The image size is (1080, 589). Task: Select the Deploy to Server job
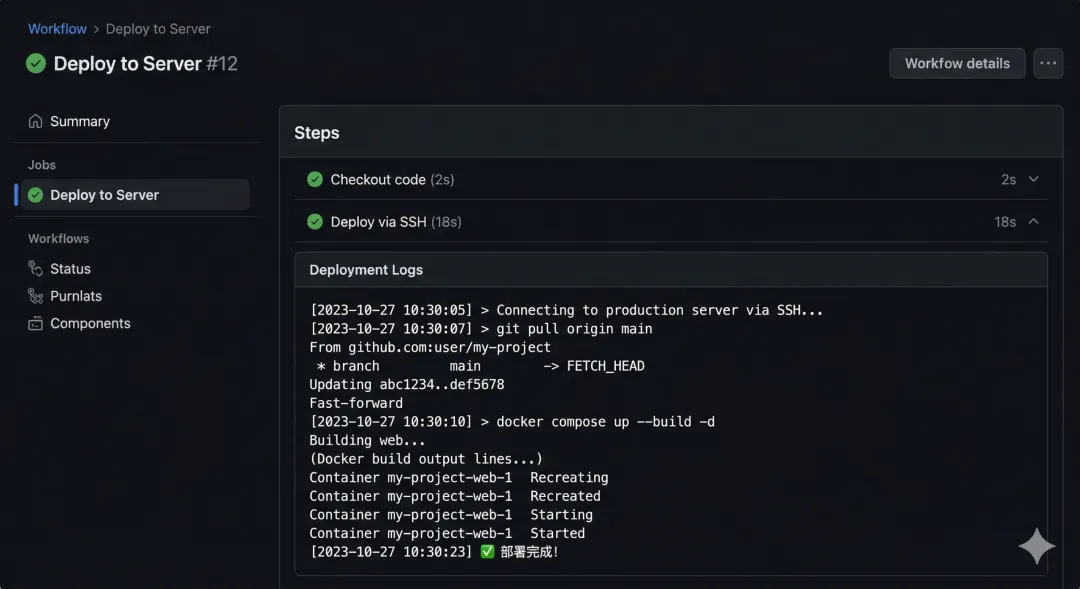point(104,195)
